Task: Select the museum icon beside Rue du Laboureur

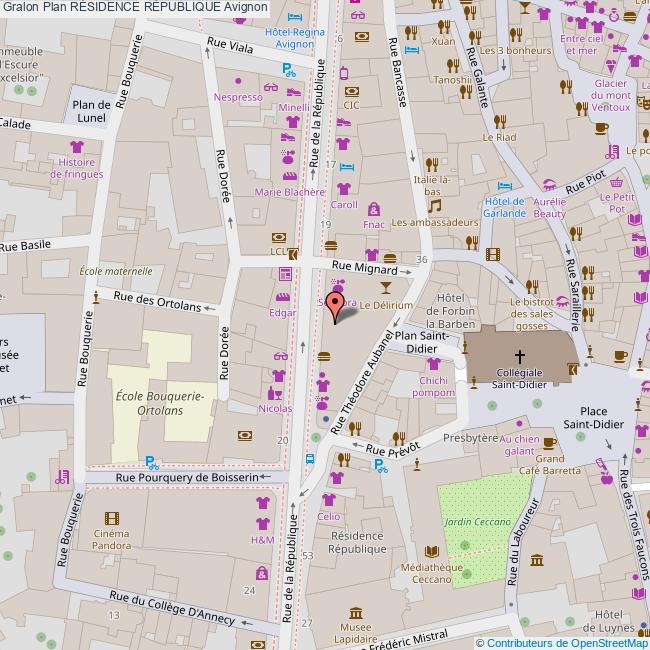Action: 537,561
